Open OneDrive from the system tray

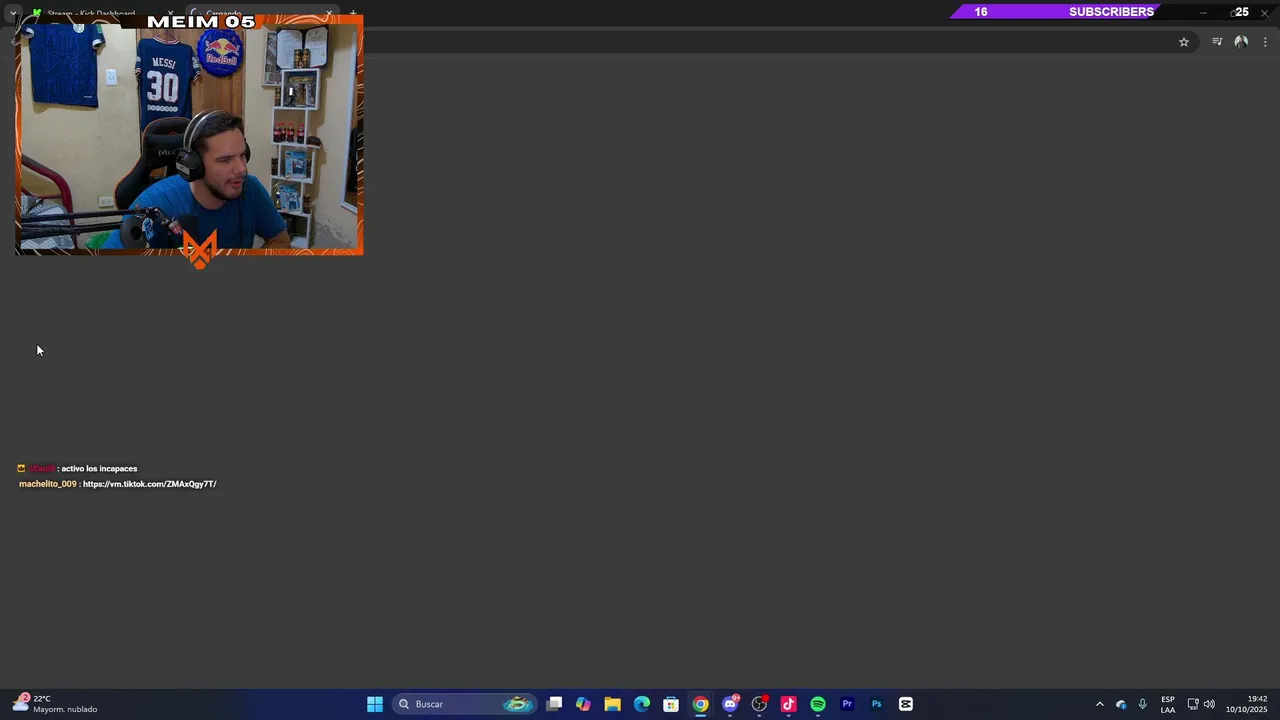1121,704
